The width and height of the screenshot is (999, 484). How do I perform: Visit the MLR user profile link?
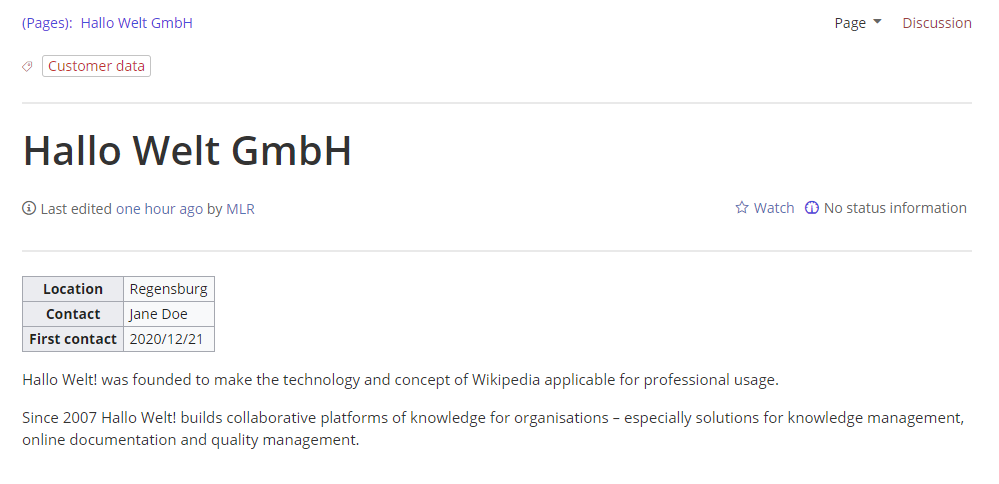pyautogui.click(x=240, y=209)
